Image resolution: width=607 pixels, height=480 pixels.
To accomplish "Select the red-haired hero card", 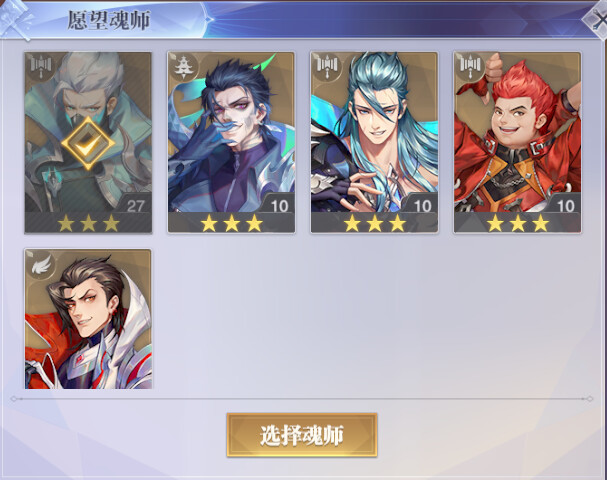I will point(517,142).
